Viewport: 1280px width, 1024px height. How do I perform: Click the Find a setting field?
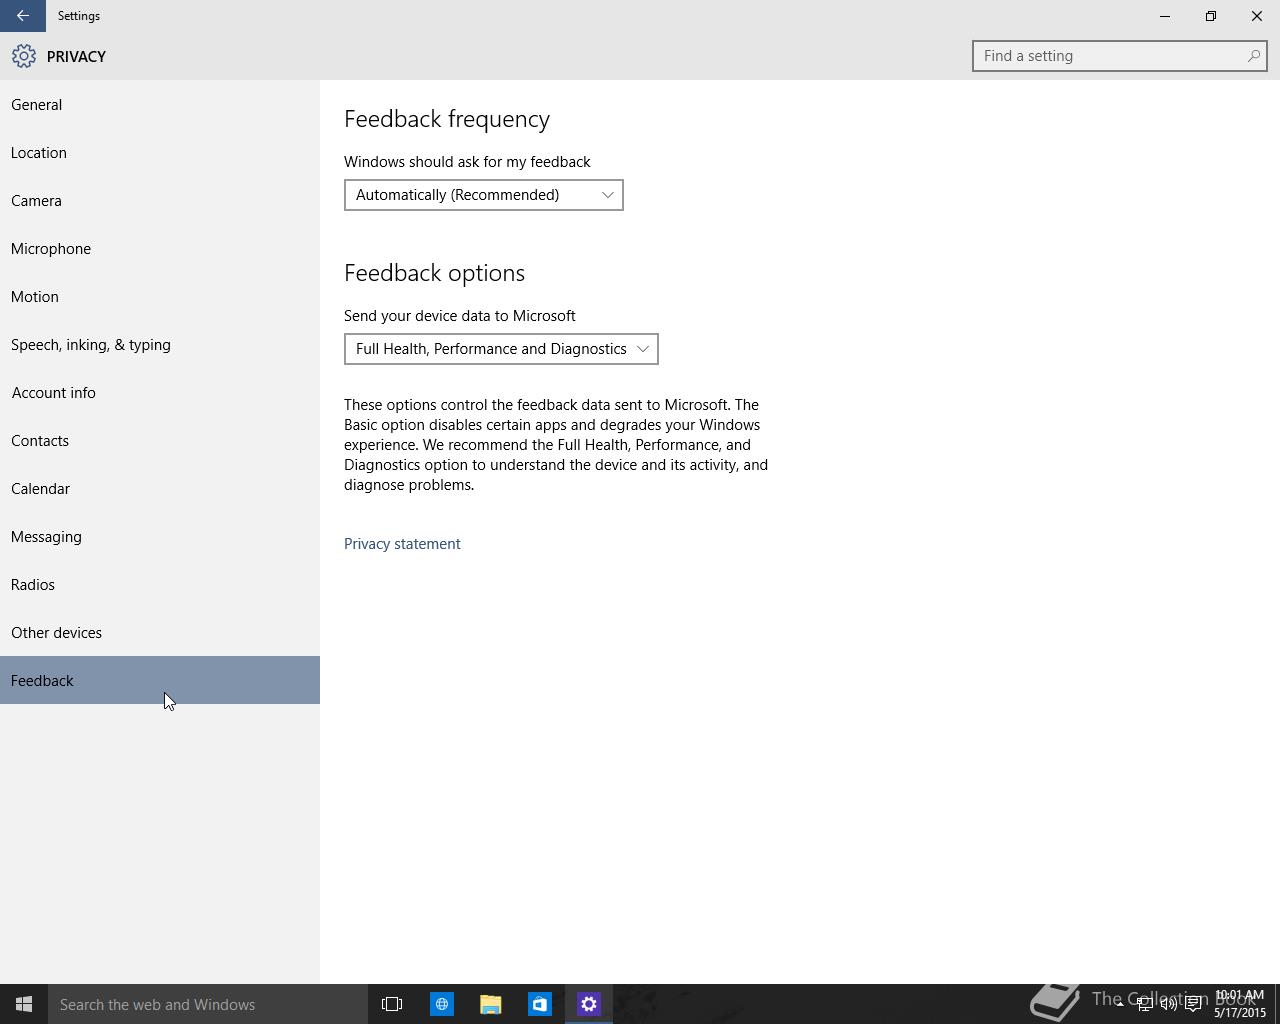[x=1119, y=56]
